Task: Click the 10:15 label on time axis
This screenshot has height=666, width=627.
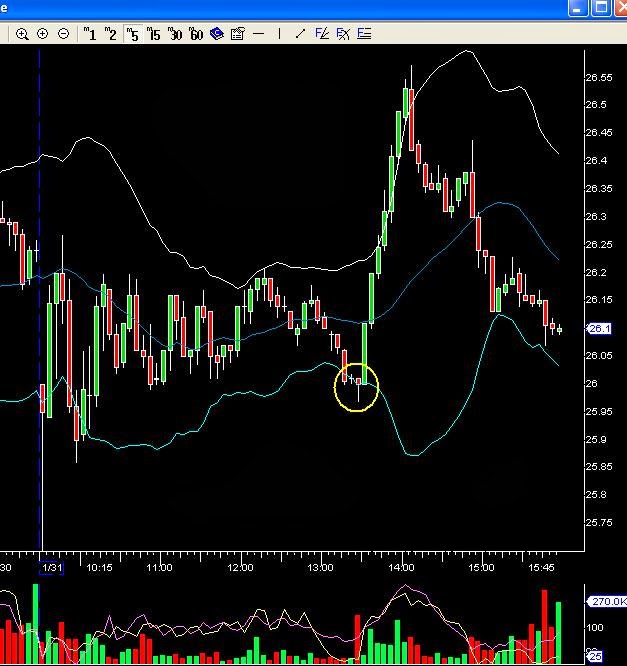Action: [99, 567]
